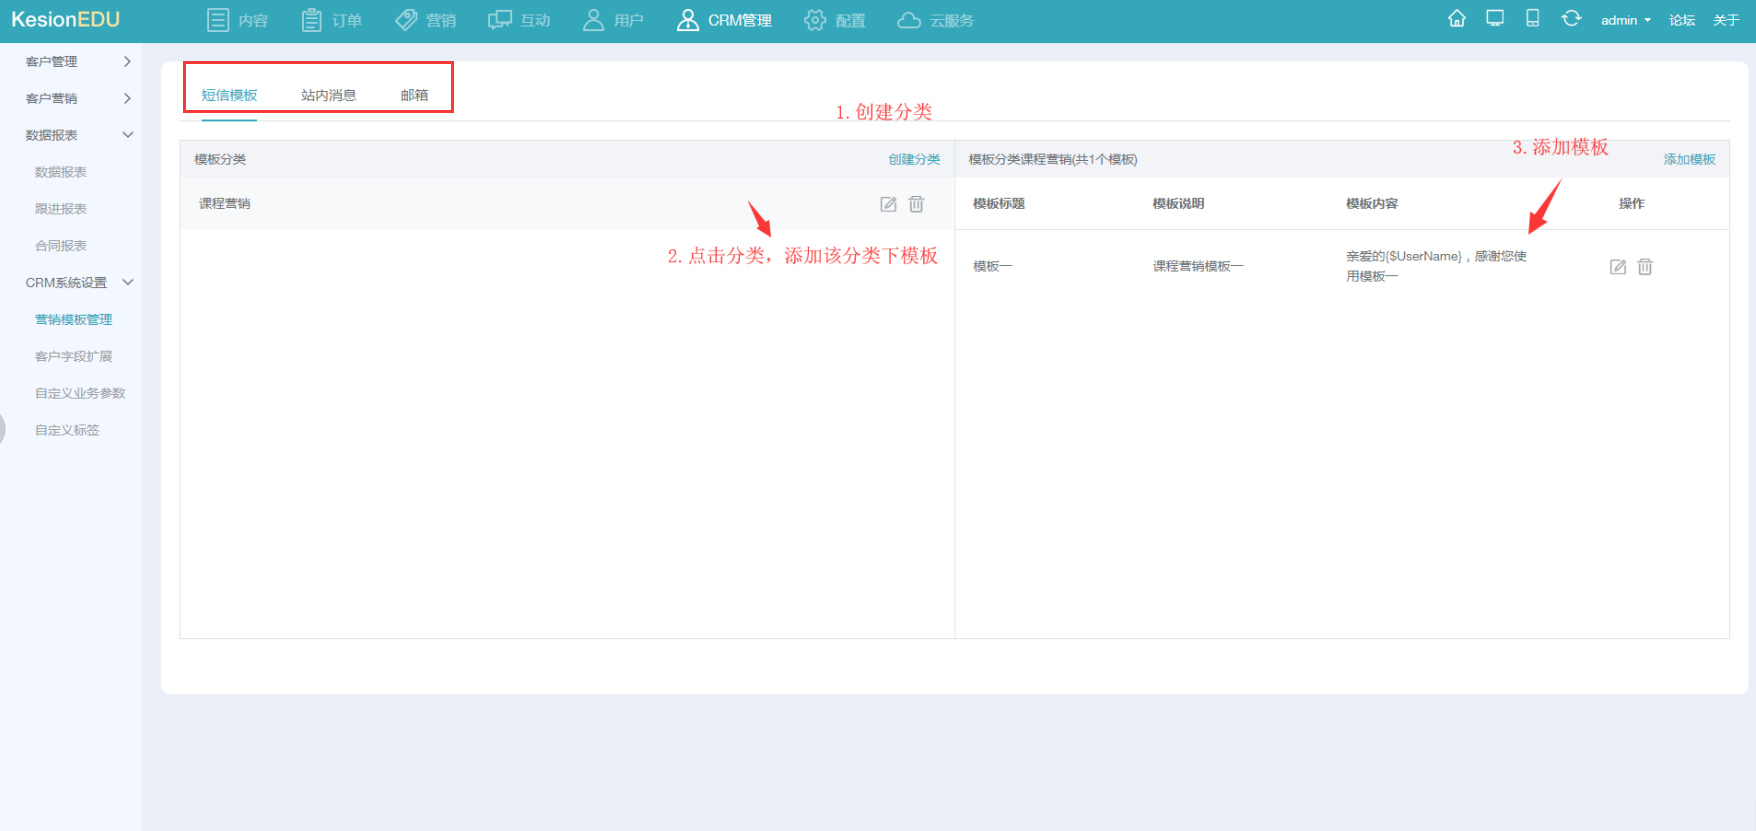Viewport: 1756px width, 831px height.
Task: Edit the 模板一 template row
Action: [1618, 267]
